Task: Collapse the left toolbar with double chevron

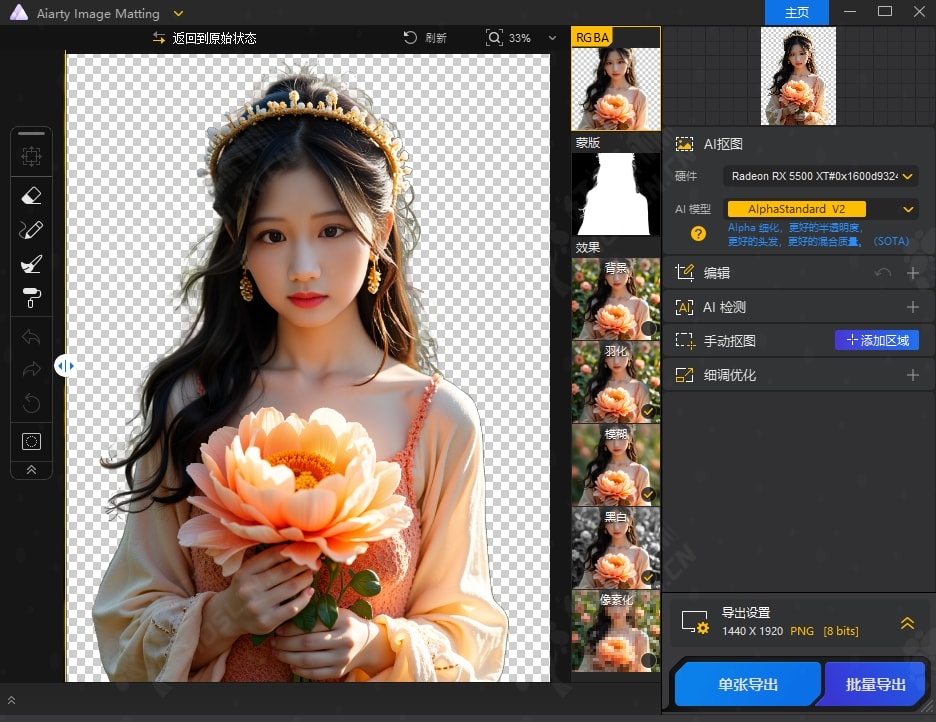Action: click(31, 470)
